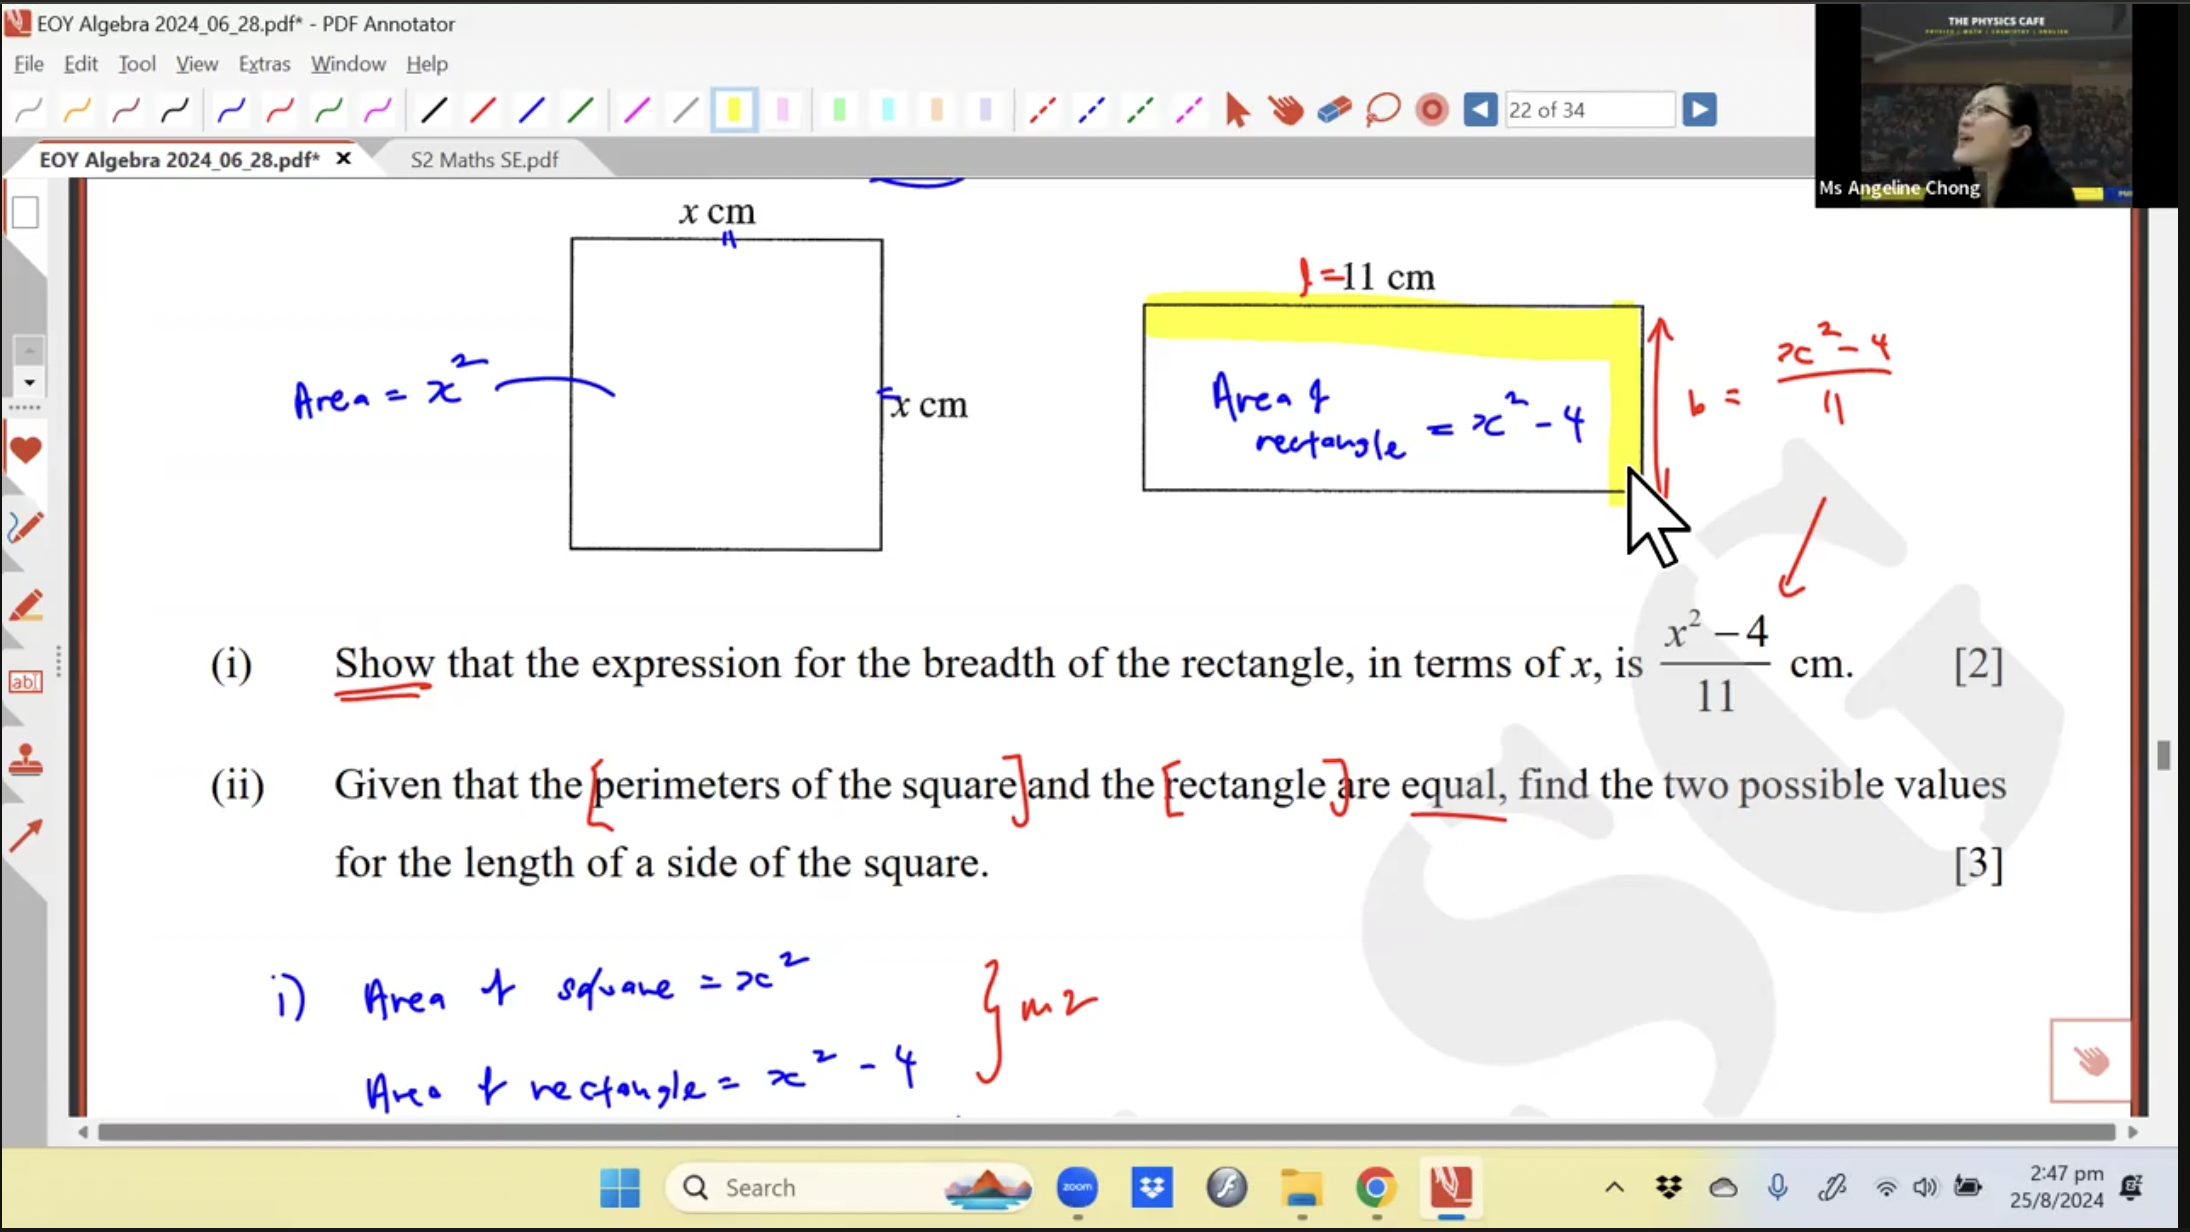Enable the pink highlighter
The image size is (2190, 1232).
pyautogui.click(x=783, y=110)
